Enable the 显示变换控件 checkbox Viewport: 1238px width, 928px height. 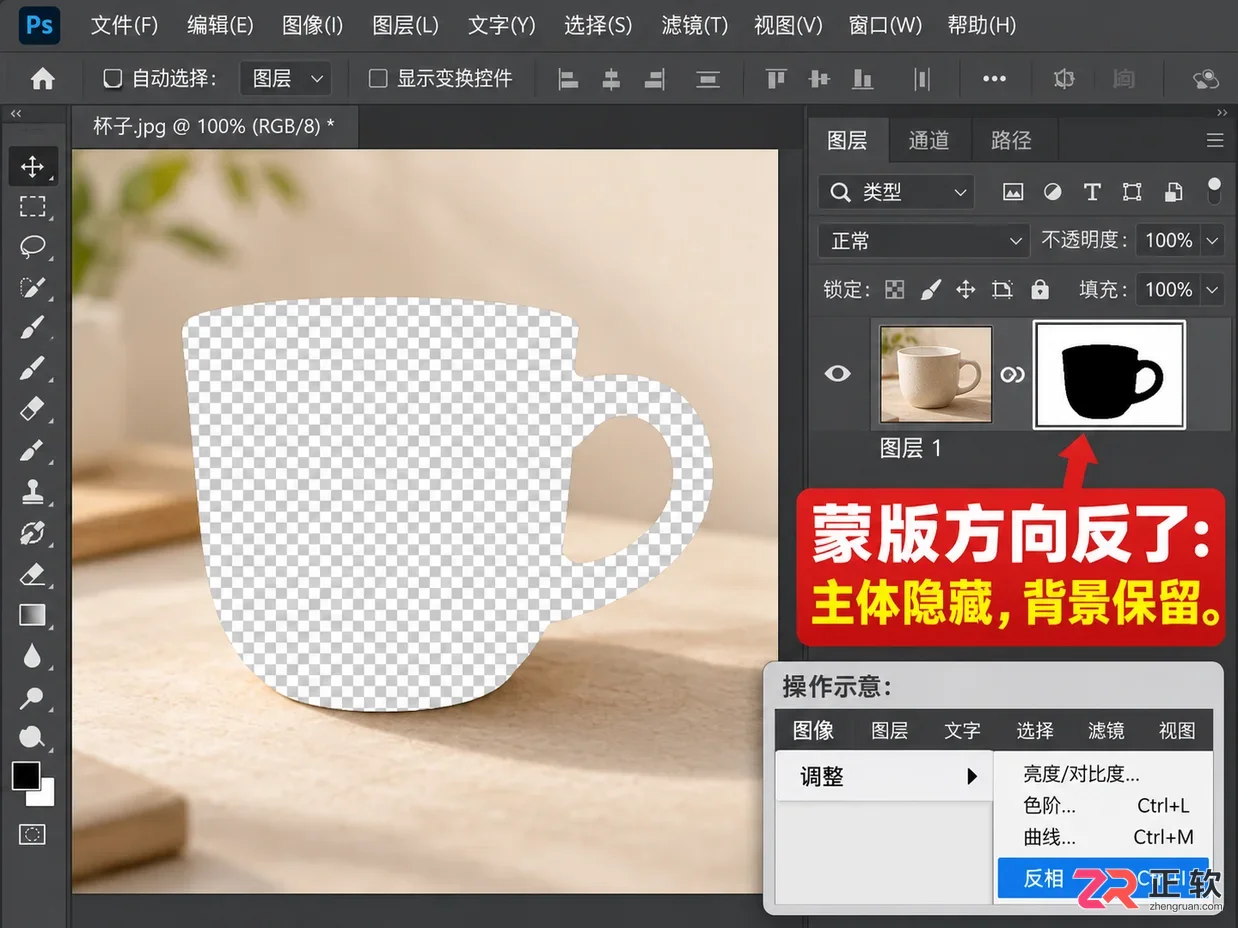[x=378, y=78]
